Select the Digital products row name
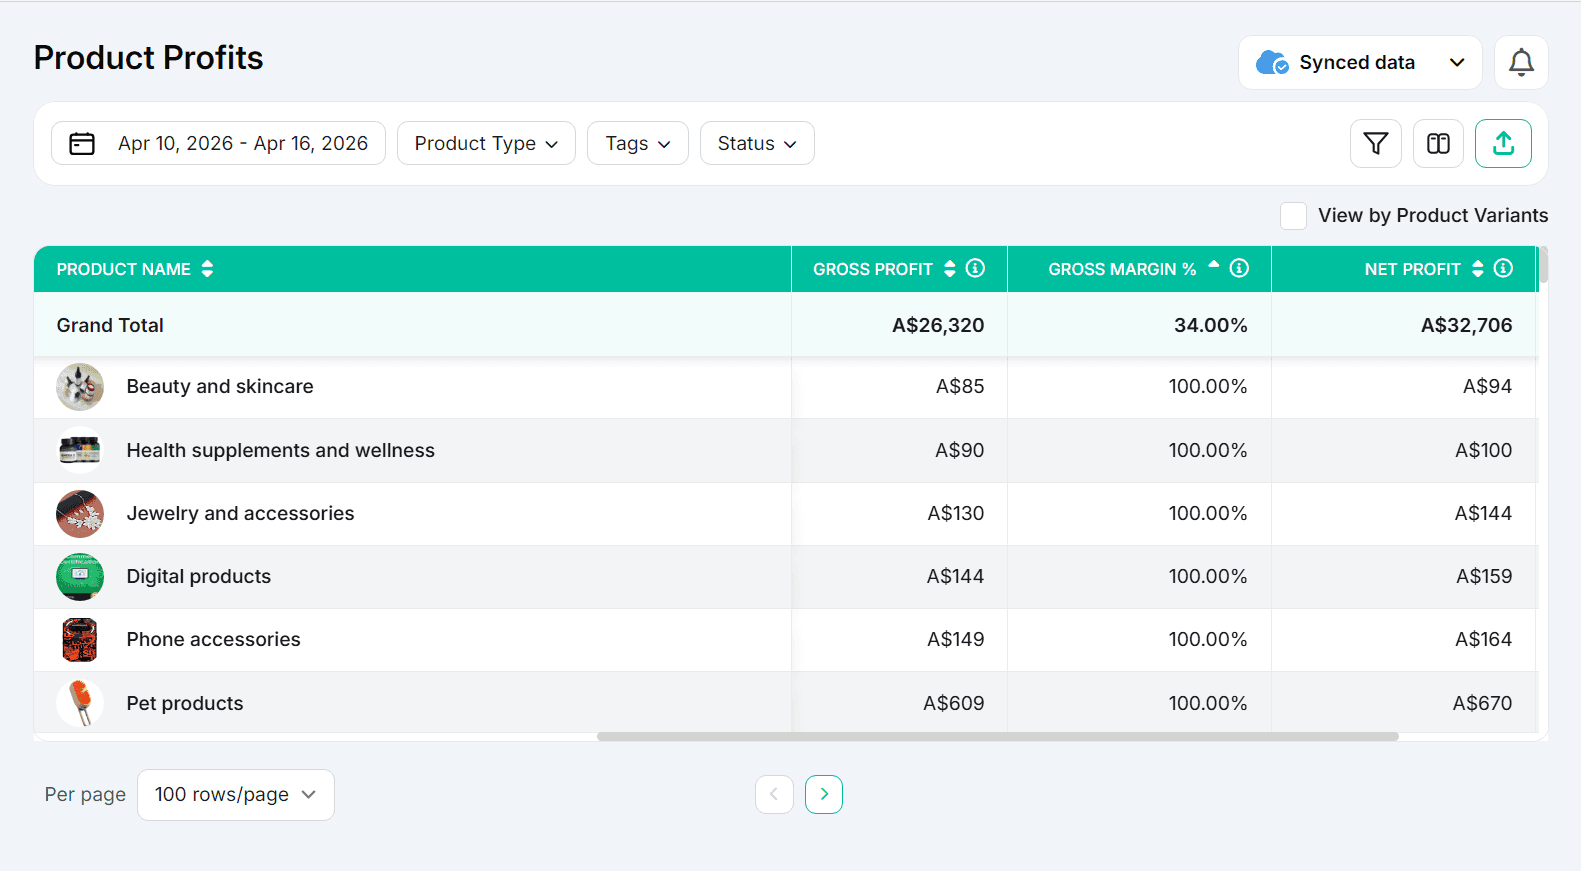Screen dimensions: 1581x871 tap(199, 577)
